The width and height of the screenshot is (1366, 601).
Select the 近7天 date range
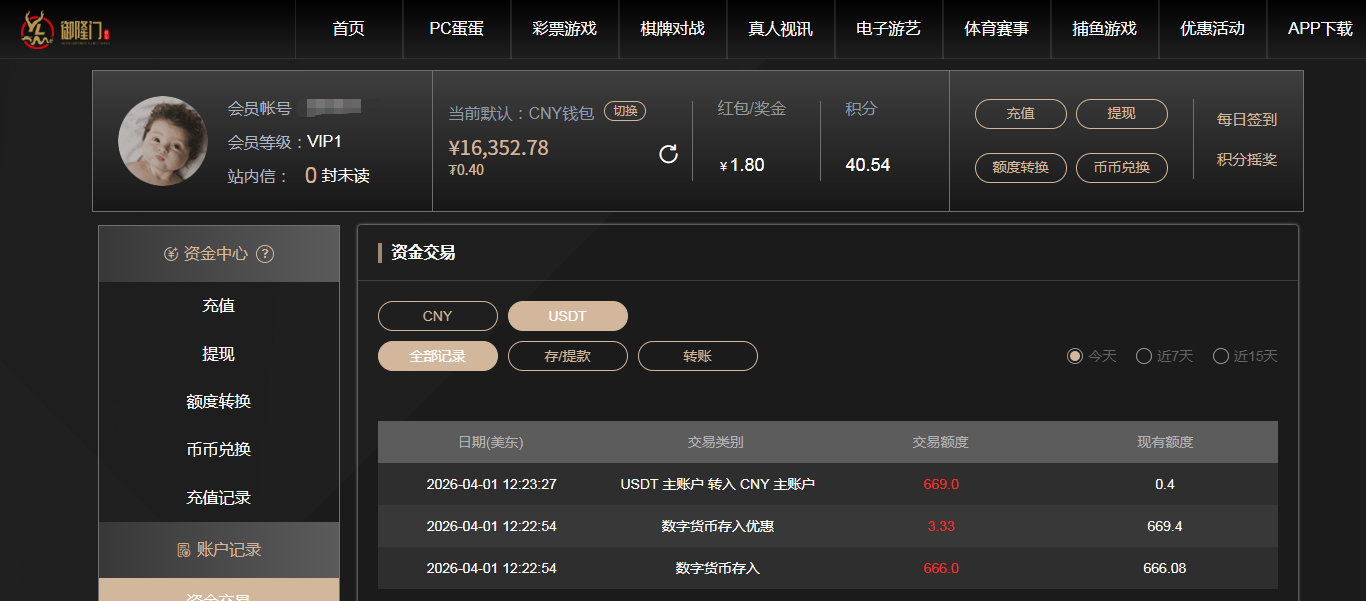(x=1144, y=356)
